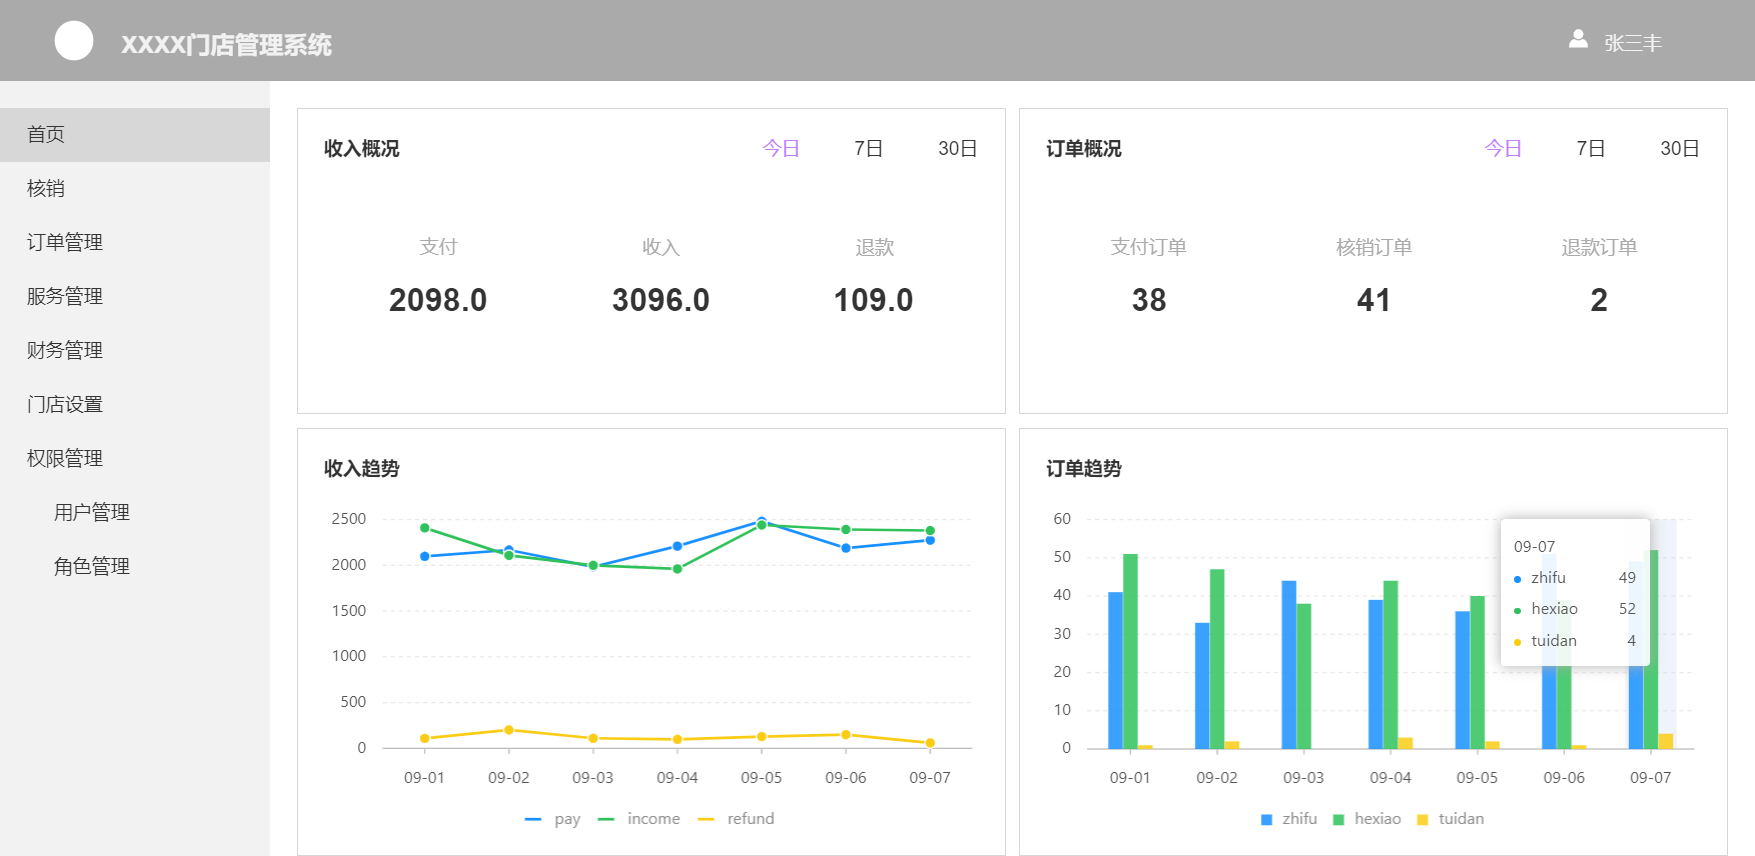
Task: Go to 订单管理 in the sidebar
Action: [x=65, y=243]
